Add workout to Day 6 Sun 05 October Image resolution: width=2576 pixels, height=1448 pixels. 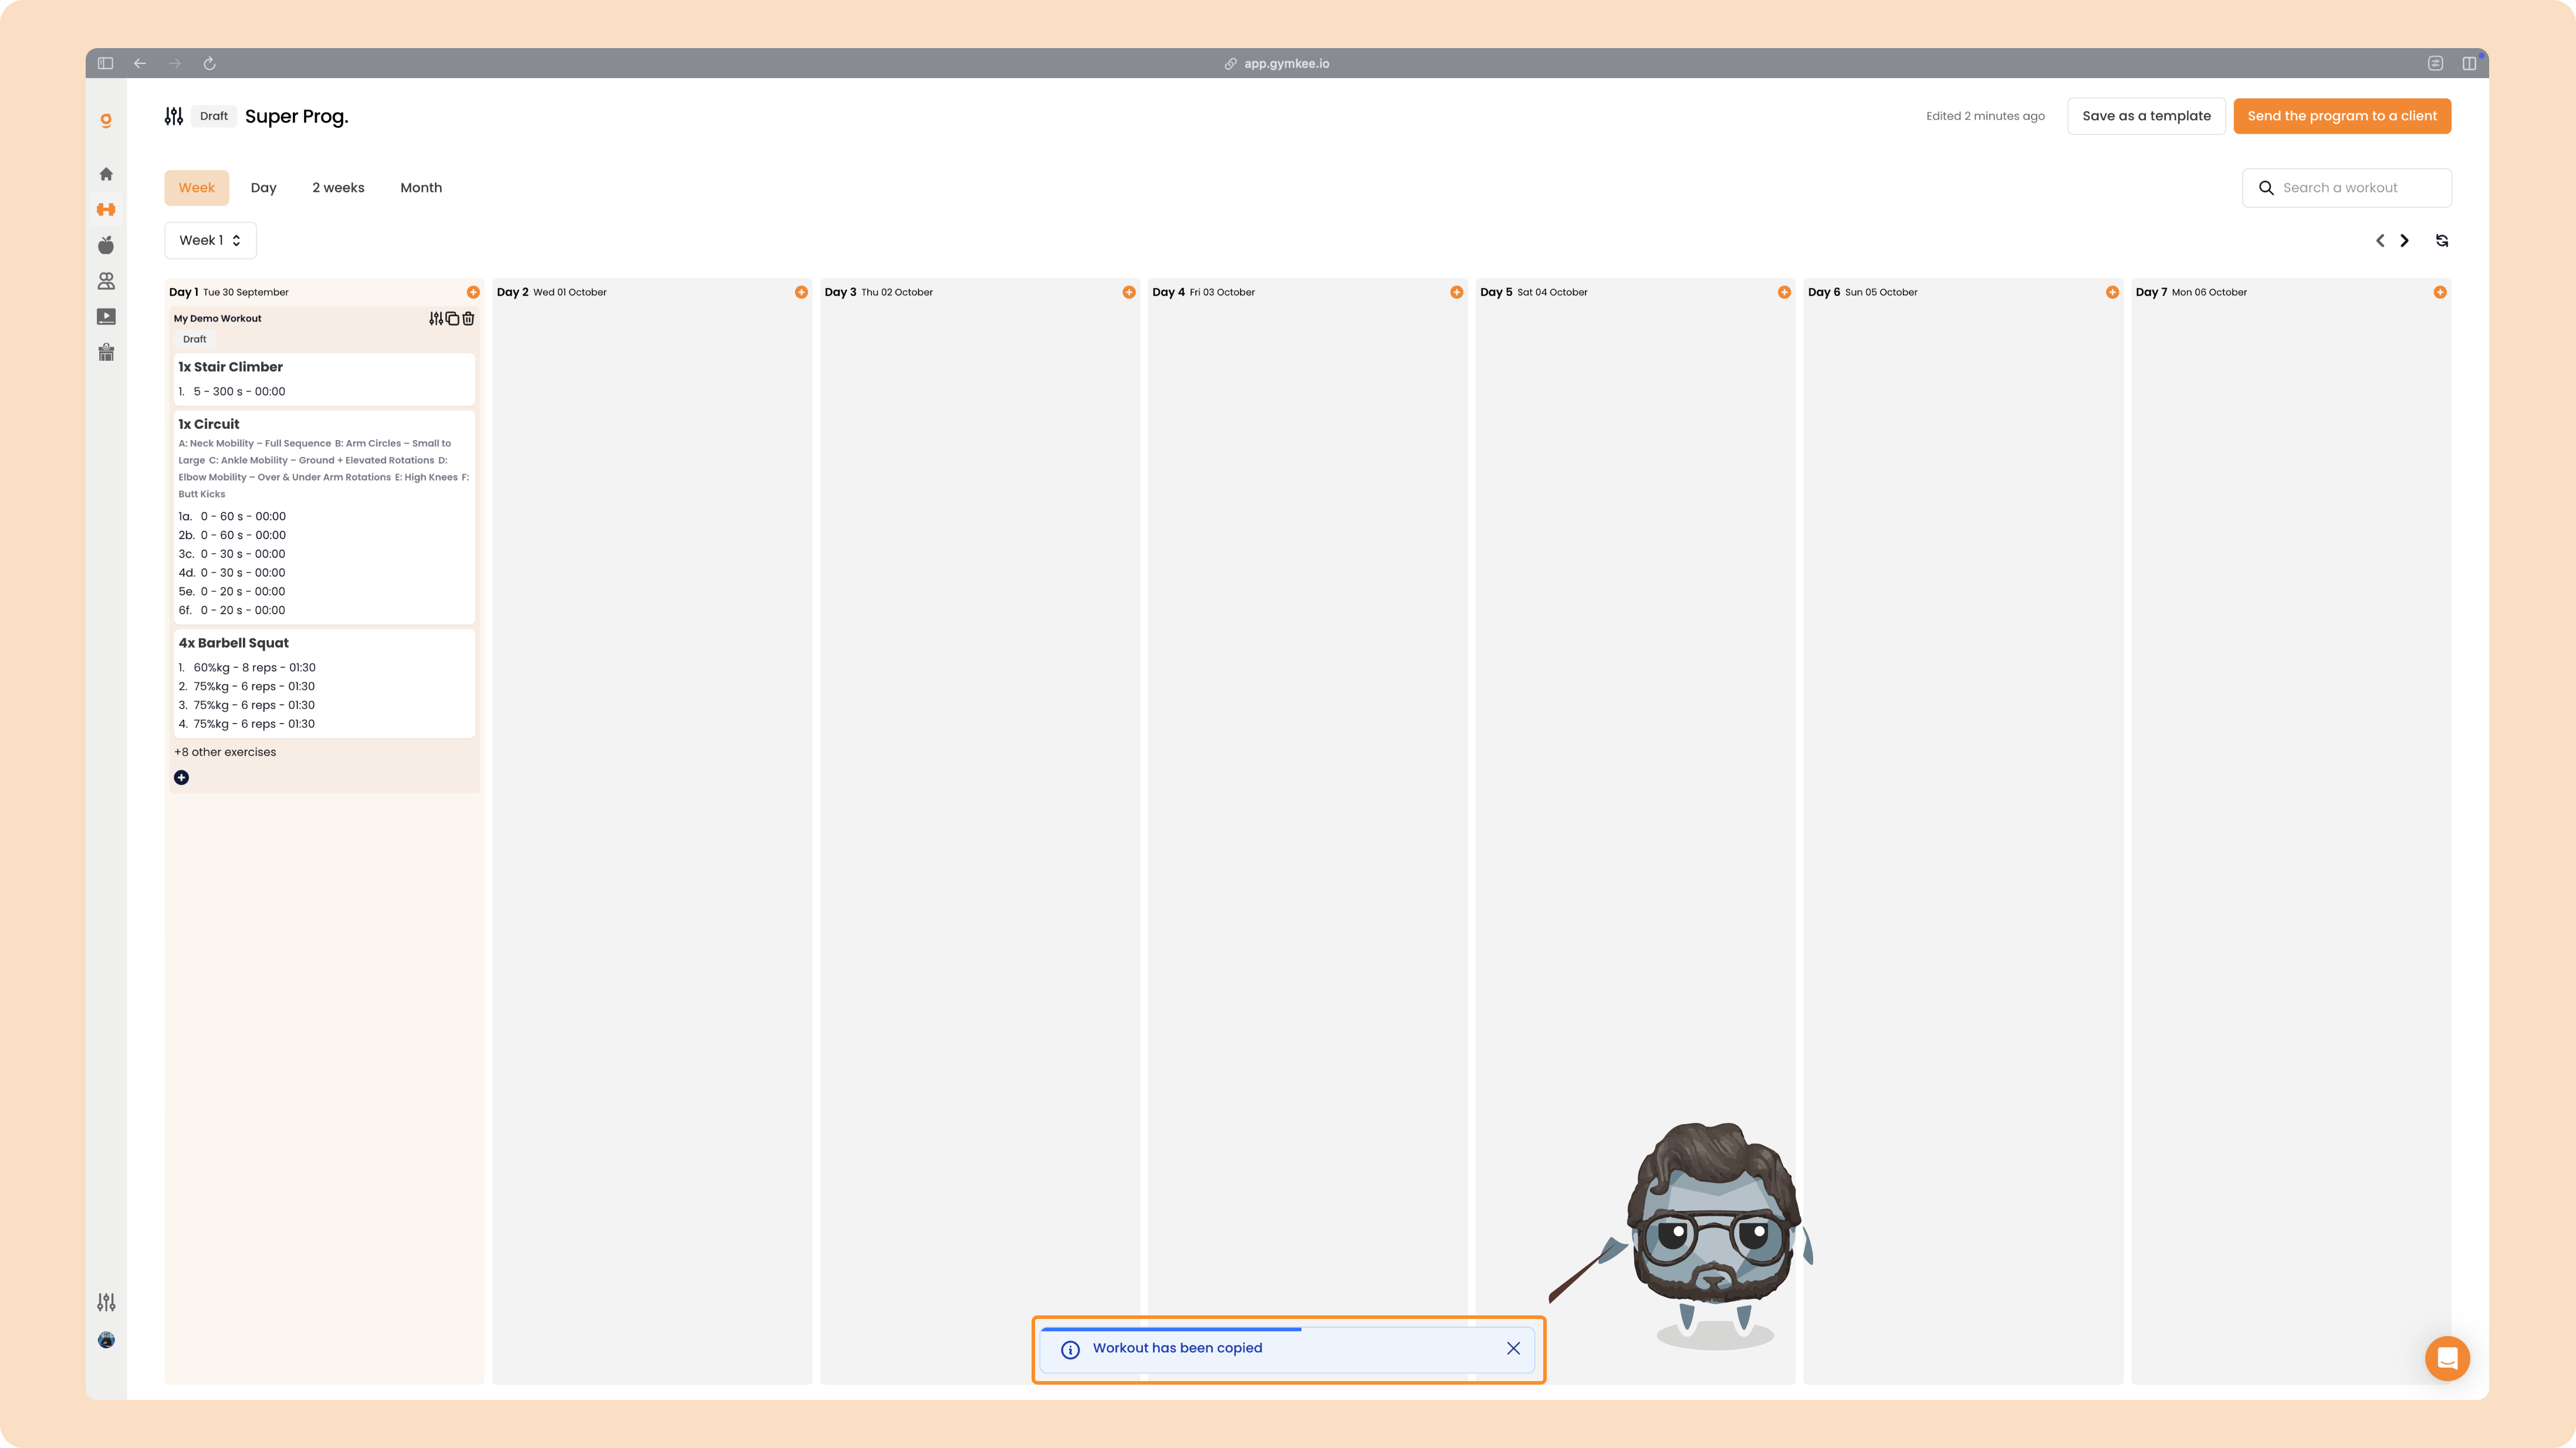2112,292
